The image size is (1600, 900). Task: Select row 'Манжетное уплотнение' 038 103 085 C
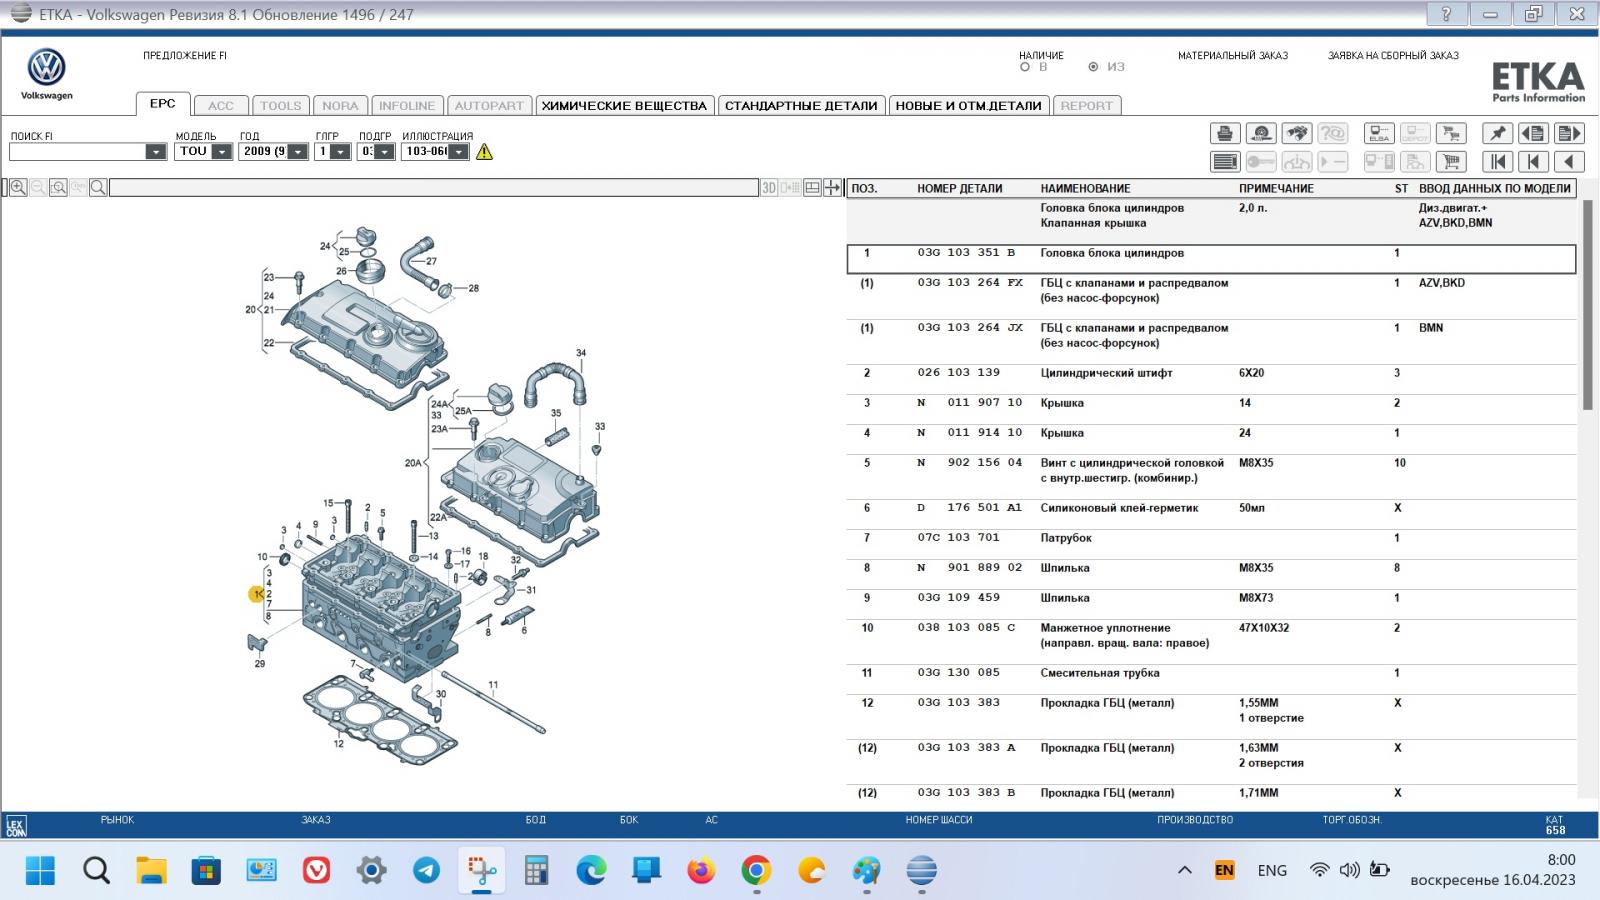[x=1211, y=642]
